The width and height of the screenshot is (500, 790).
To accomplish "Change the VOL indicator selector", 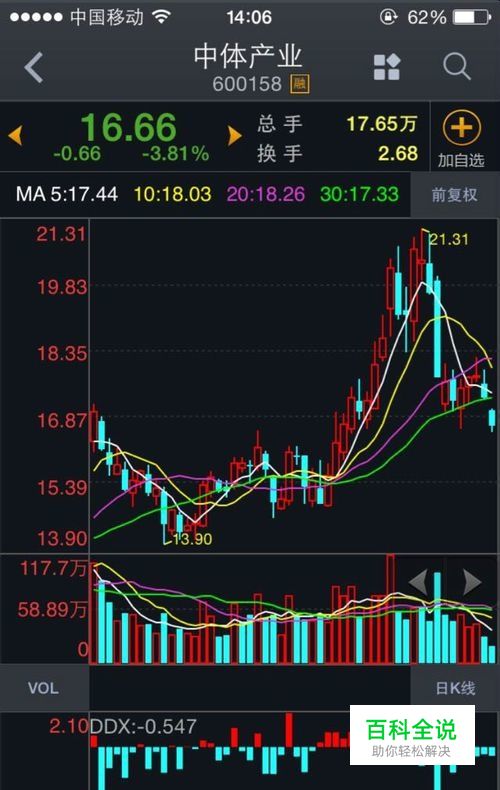I will [x=44, y=688].
